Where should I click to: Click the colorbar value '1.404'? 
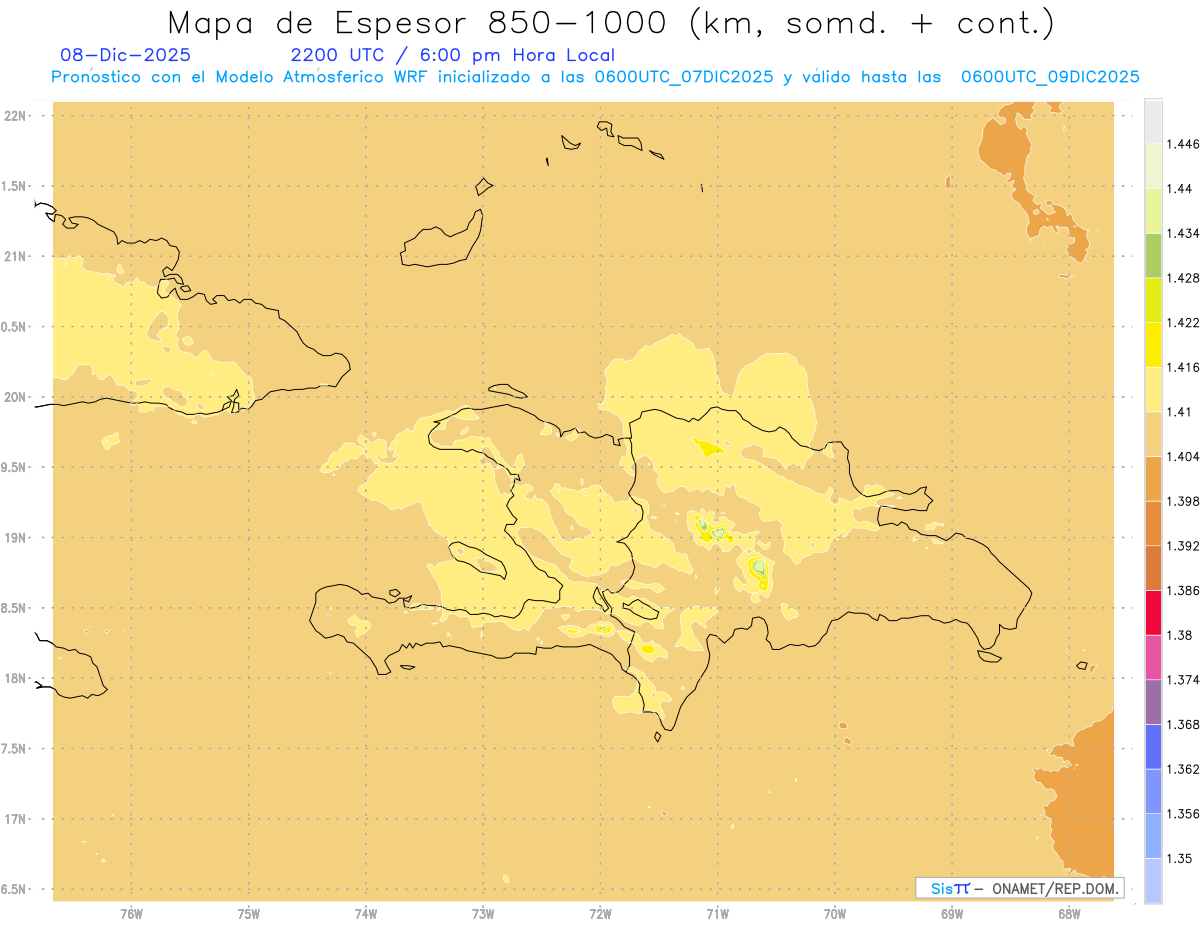(1183, 456)
